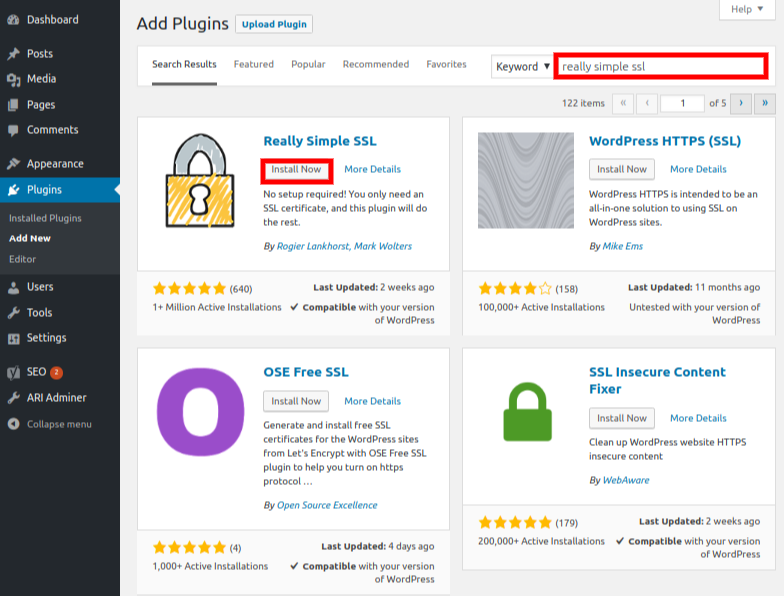Click the Upload Plugin button

point(274,24)
